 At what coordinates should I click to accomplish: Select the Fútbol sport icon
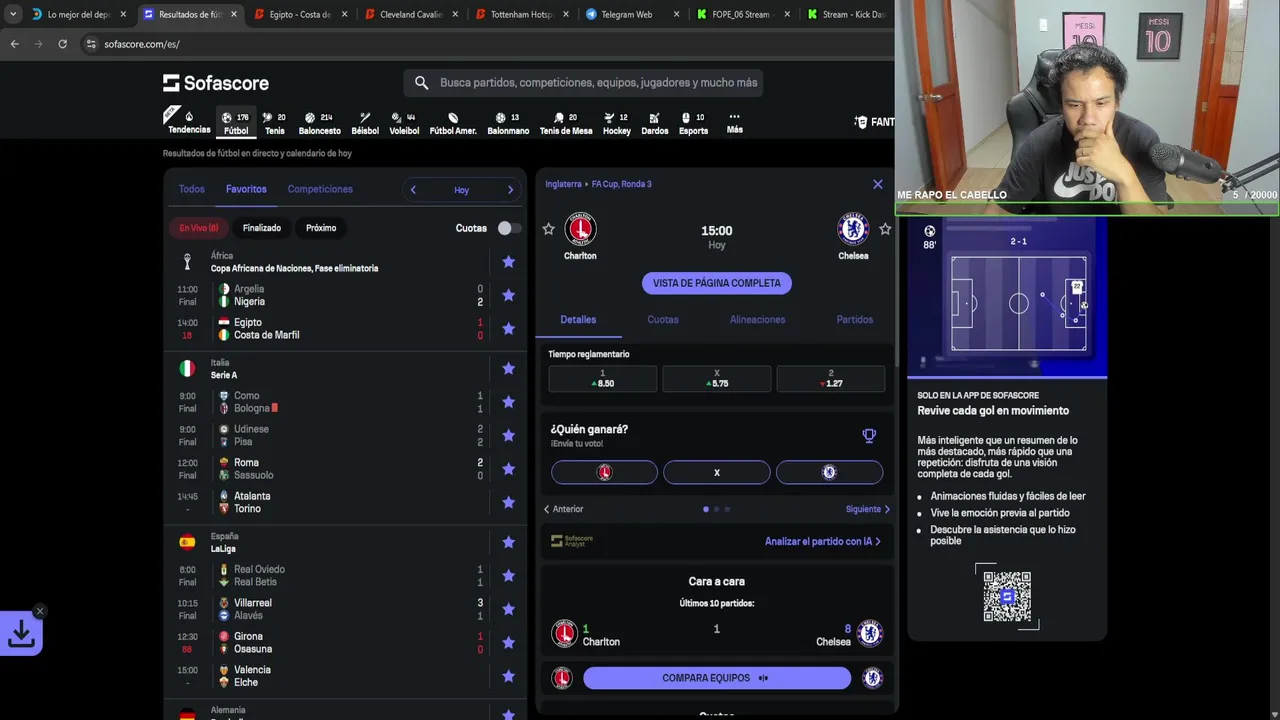coord(236,122)
